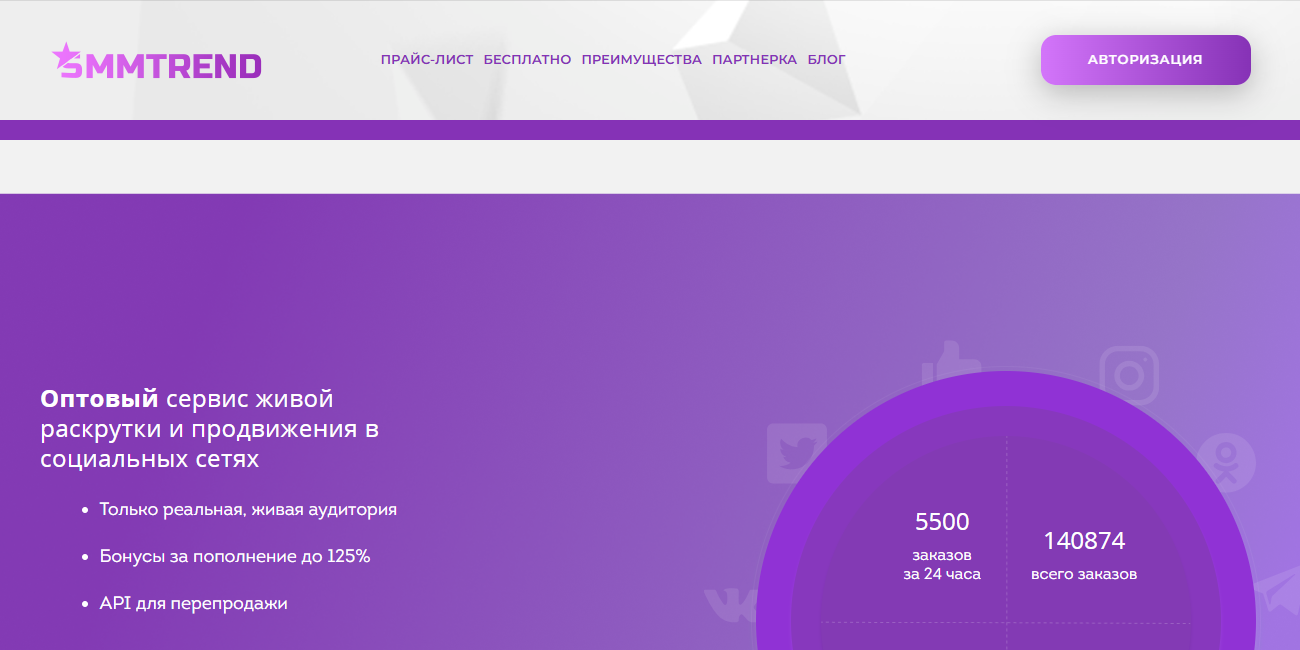Click the star icon in the SMMTREND logo
Viewport: 1300px width, 650px height.
click(64, 56)
